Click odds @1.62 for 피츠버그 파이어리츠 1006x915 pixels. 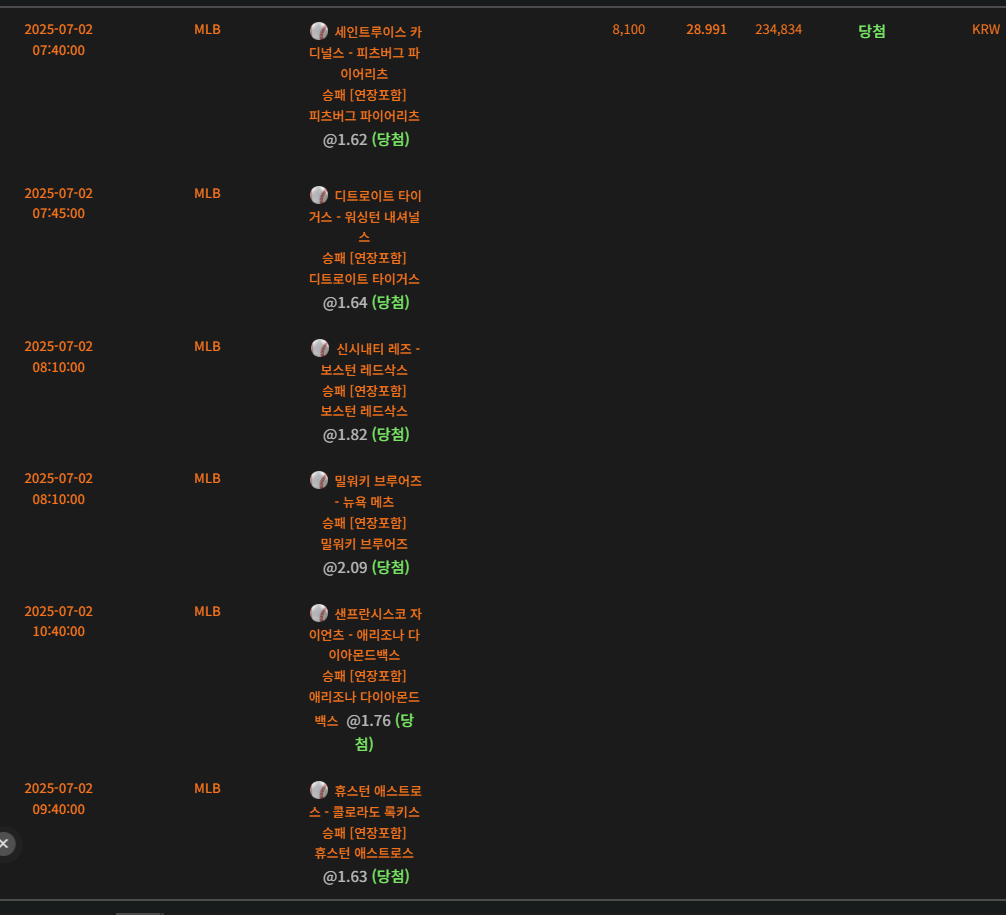coord(345,140)
